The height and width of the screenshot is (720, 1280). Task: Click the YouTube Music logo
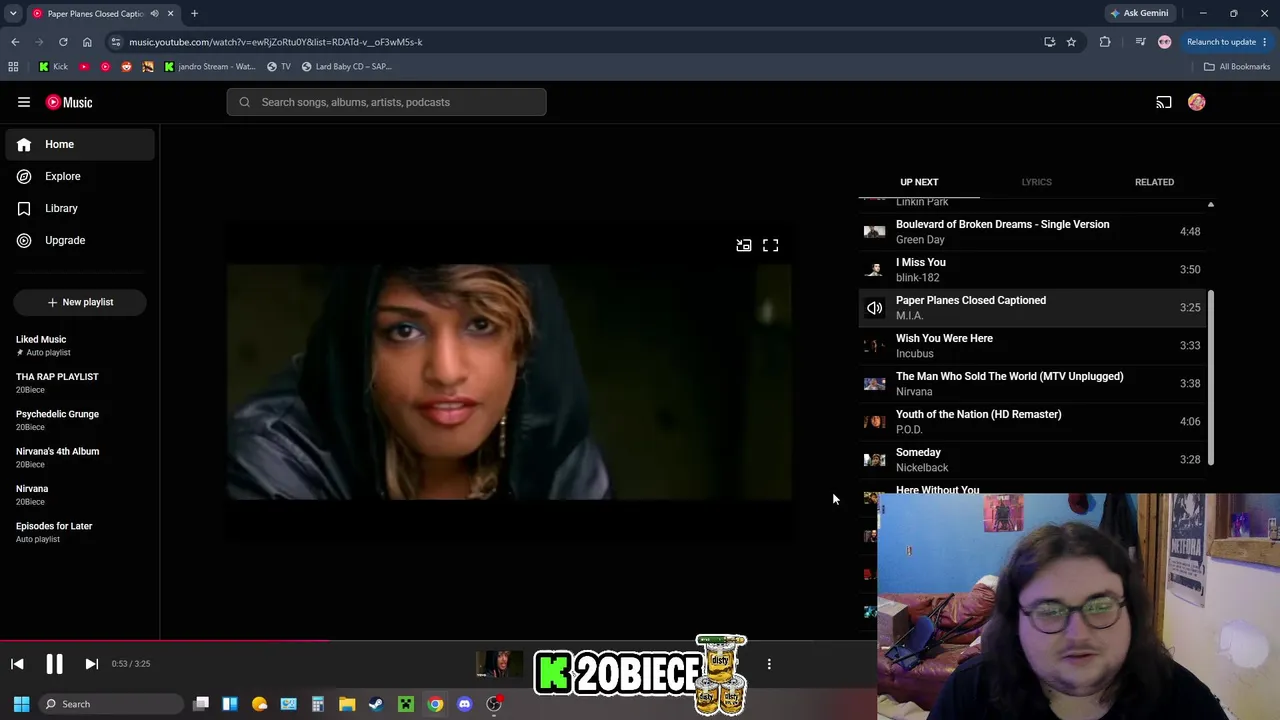pos(69,102)
